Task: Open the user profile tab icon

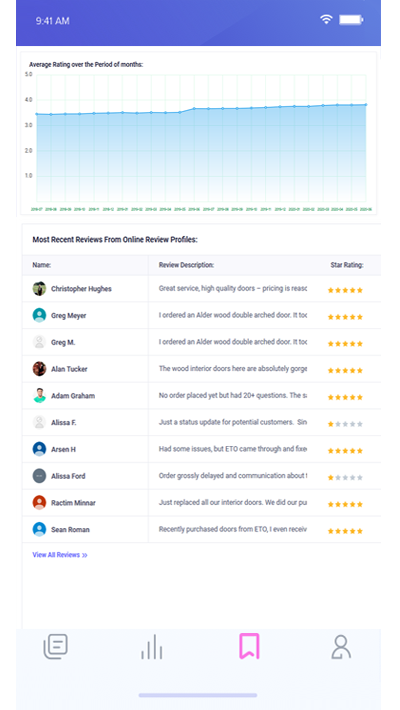Action: [341, 647]
